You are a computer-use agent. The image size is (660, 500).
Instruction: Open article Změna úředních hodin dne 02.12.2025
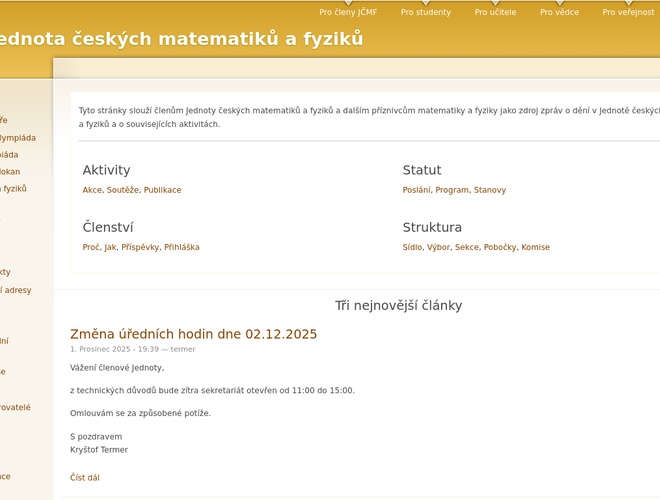pyautogui.click(x=193, y=334)
